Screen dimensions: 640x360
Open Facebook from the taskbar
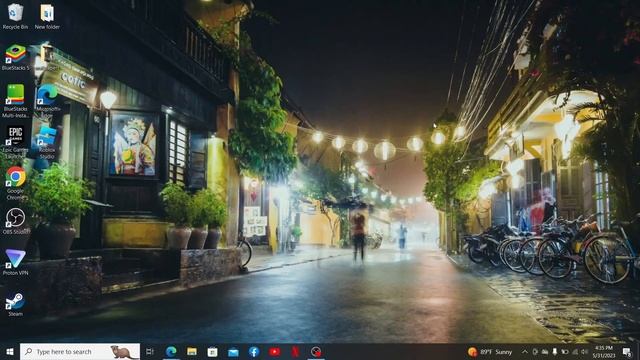[254, 351]
